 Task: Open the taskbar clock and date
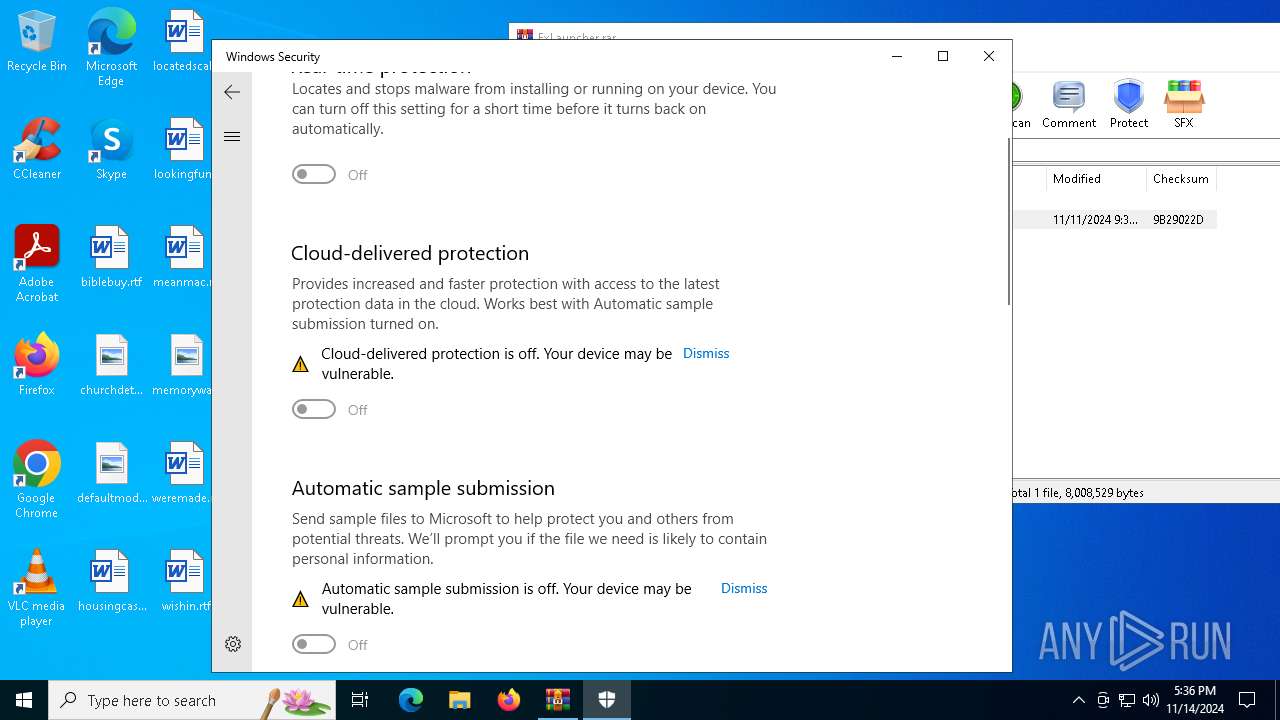(1196, 700)
